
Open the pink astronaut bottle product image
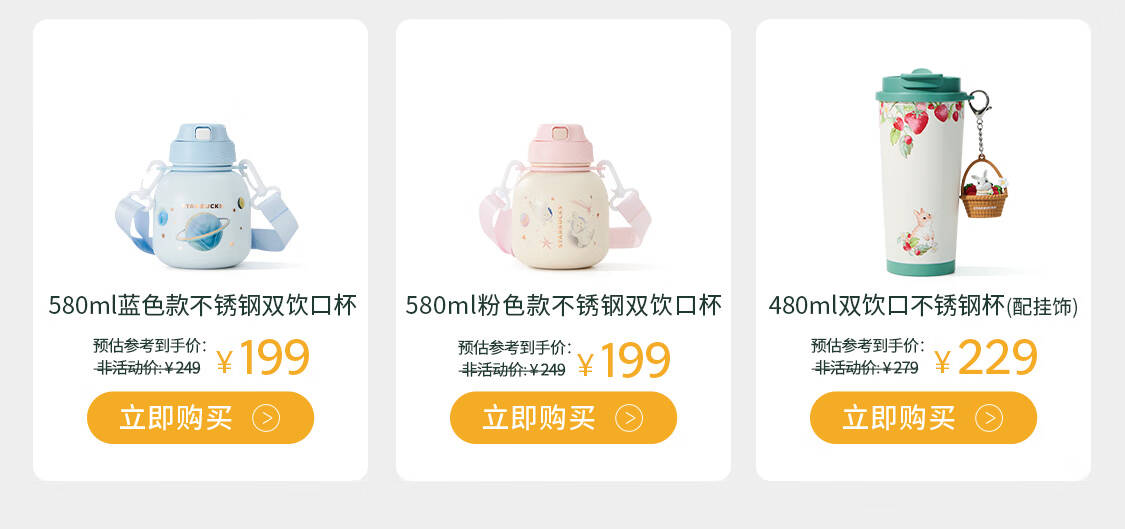click(565, 196)
